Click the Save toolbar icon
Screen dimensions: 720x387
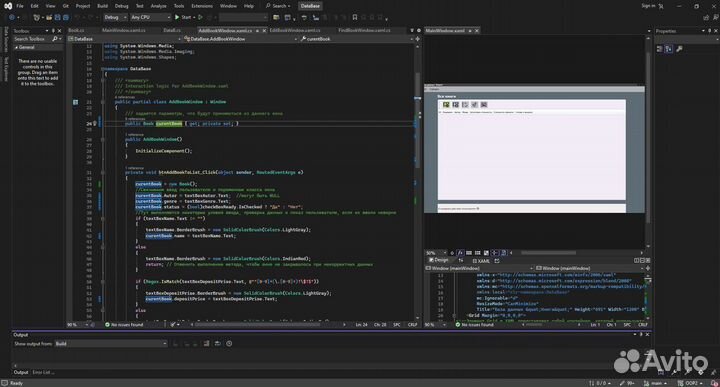coord(57,17)
